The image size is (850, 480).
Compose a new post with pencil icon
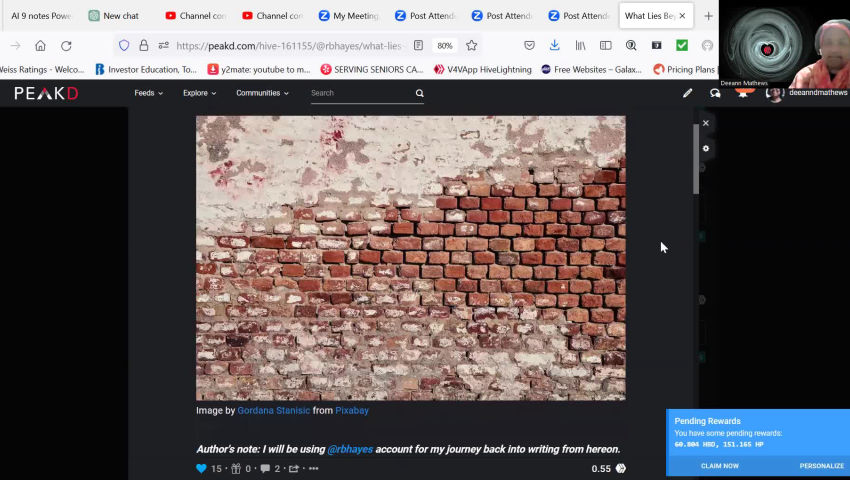click(x=687, y=93)
